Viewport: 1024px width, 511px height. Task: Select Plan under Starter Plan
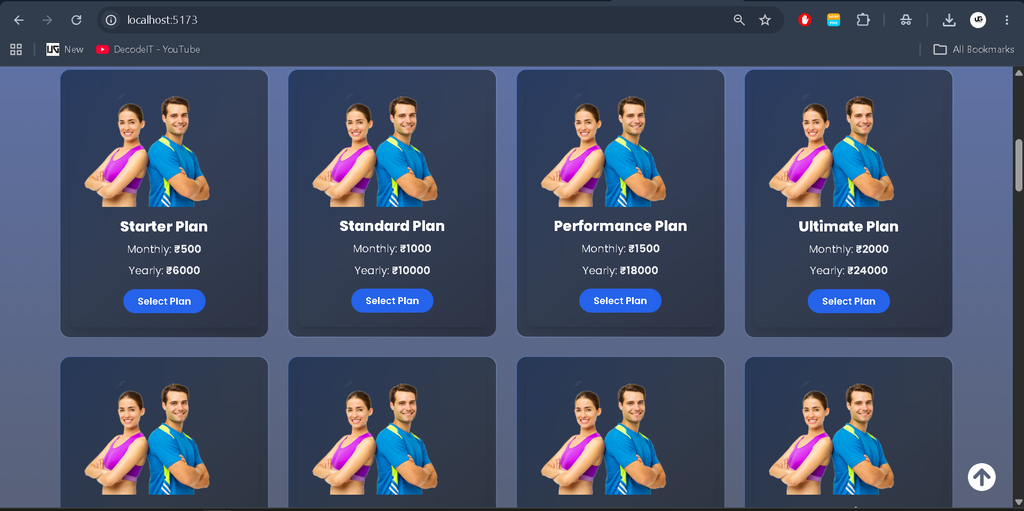click(165, 301)
